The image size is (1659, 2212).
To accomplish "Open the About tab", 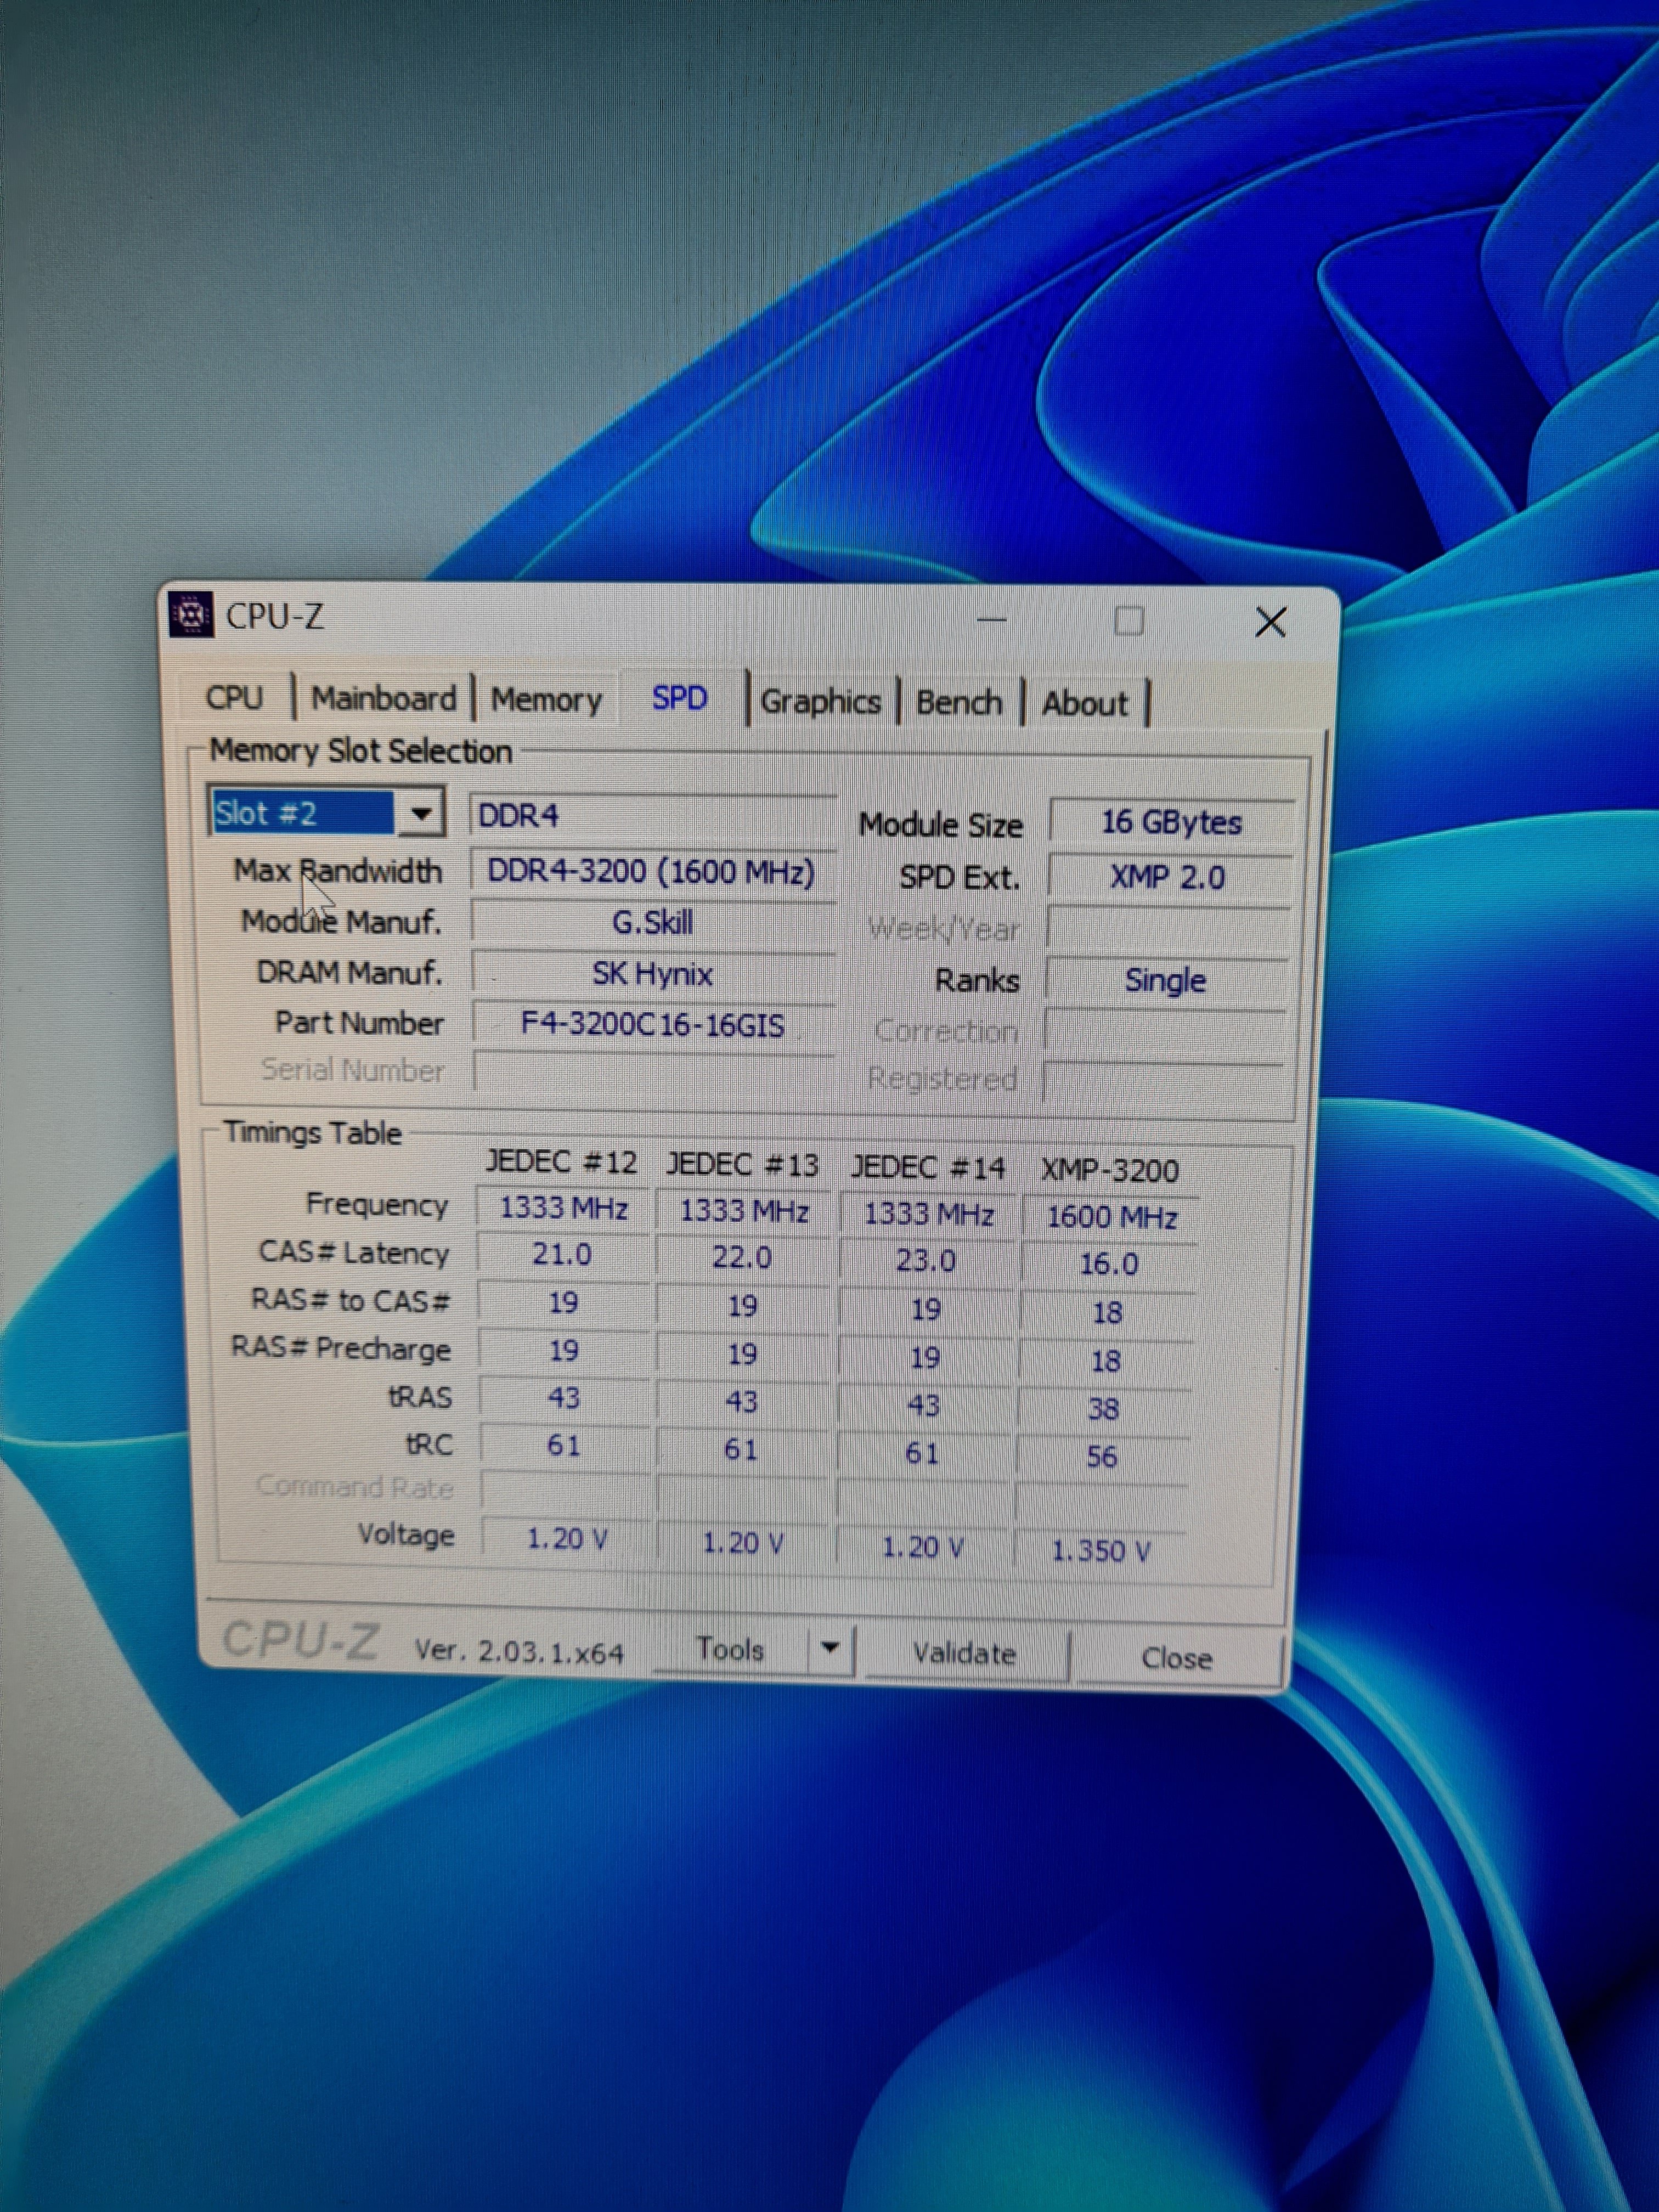I will pyautogui.click(x=1084, y=703).
